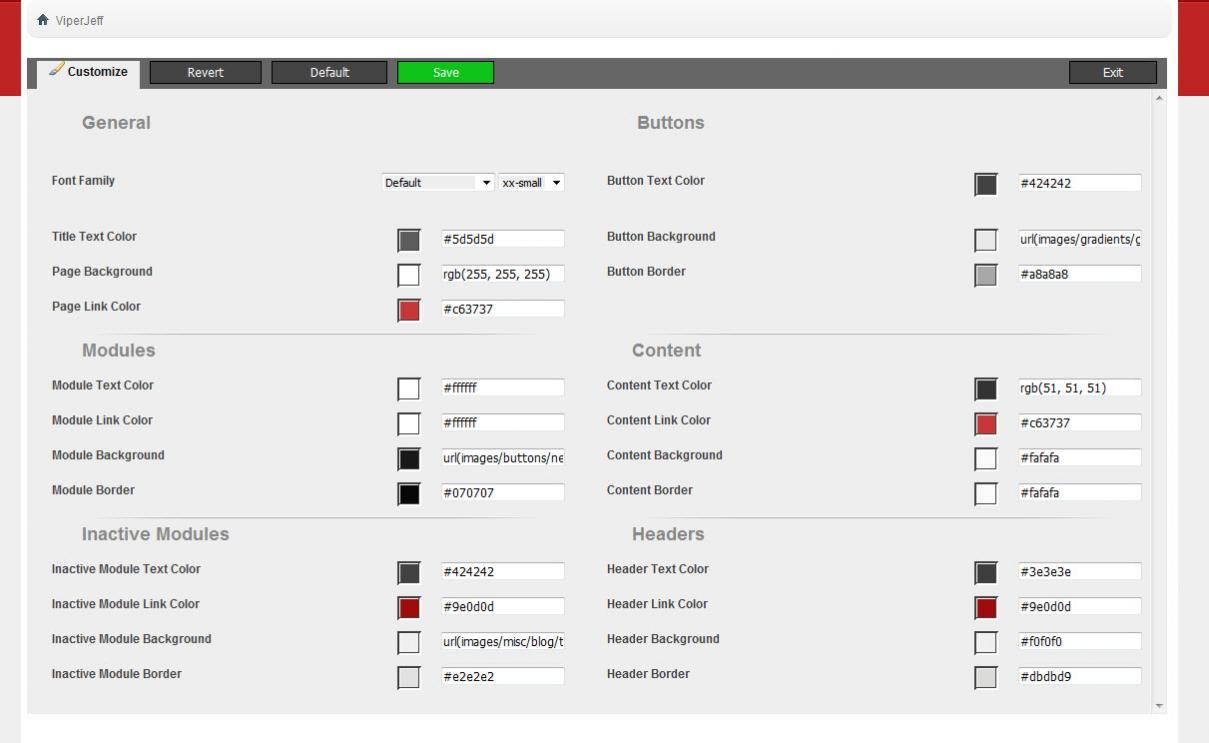Click the Module Border field #070707
Image resolution: width=1209 pixels, height=743 pixels.
point(503,493)
